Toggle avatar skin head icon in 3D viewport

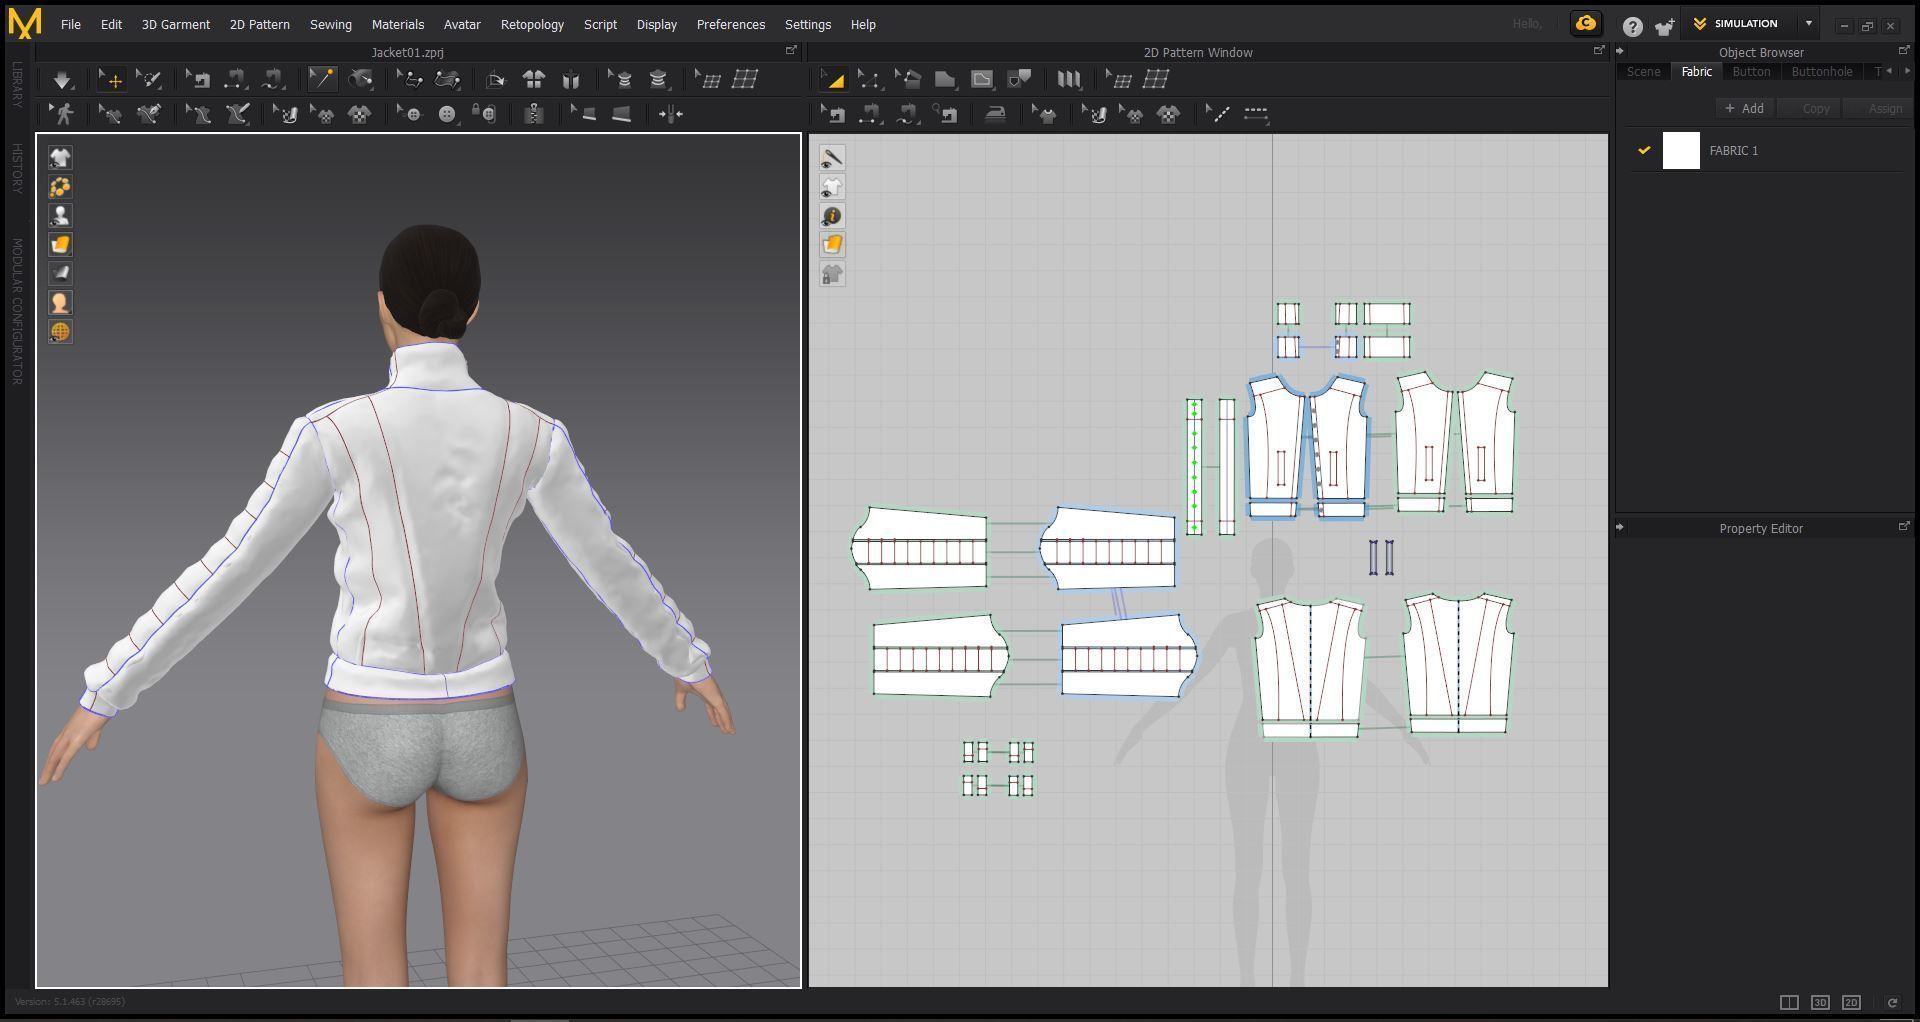coord(60,303)
